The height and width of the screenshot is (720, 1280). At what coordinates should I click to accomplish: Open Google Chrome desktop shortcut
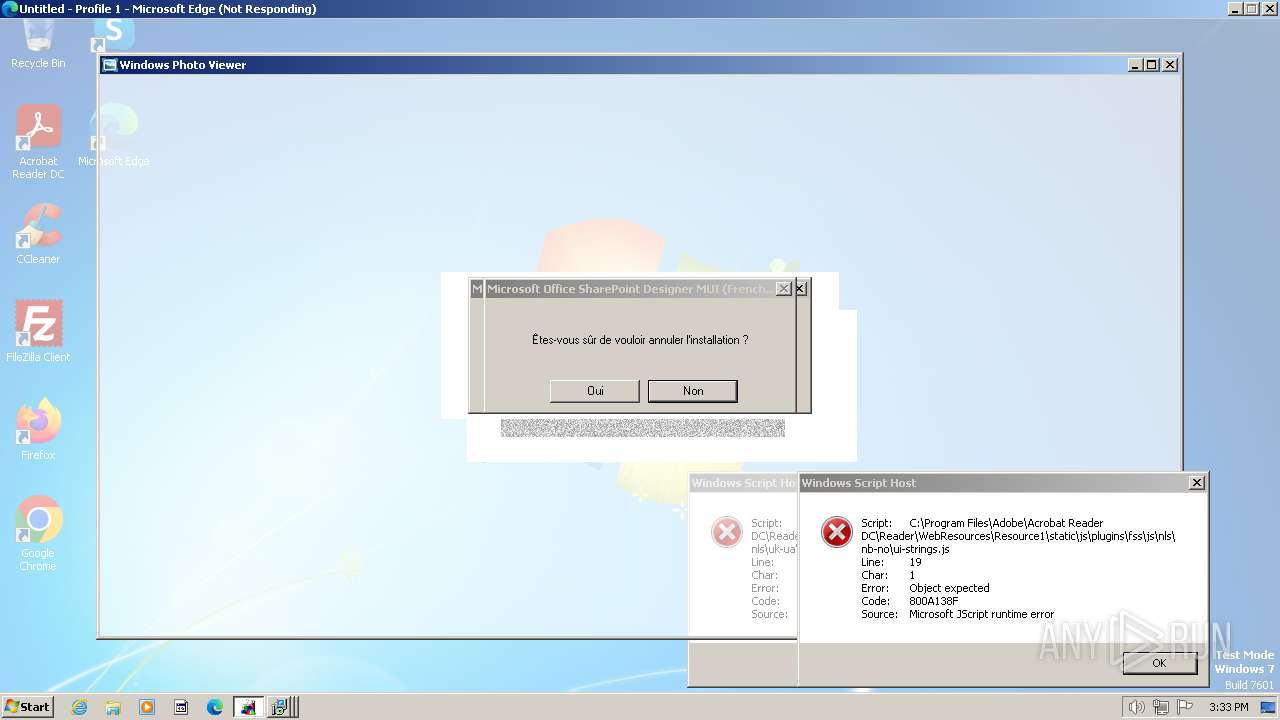38,534
